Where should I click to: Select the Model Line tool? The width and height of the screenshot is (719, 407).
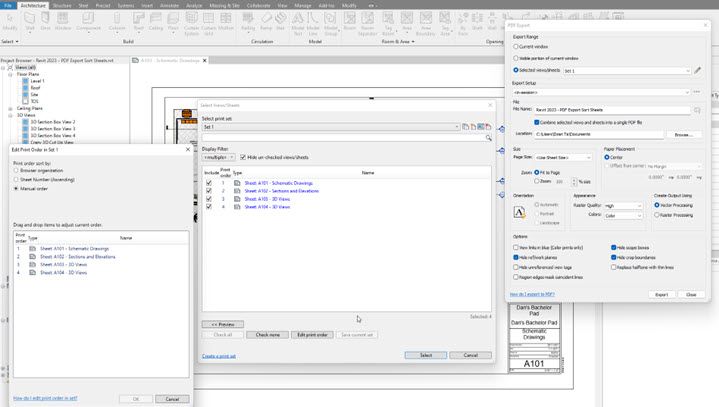pyautogui.click(x=313, y=24)
